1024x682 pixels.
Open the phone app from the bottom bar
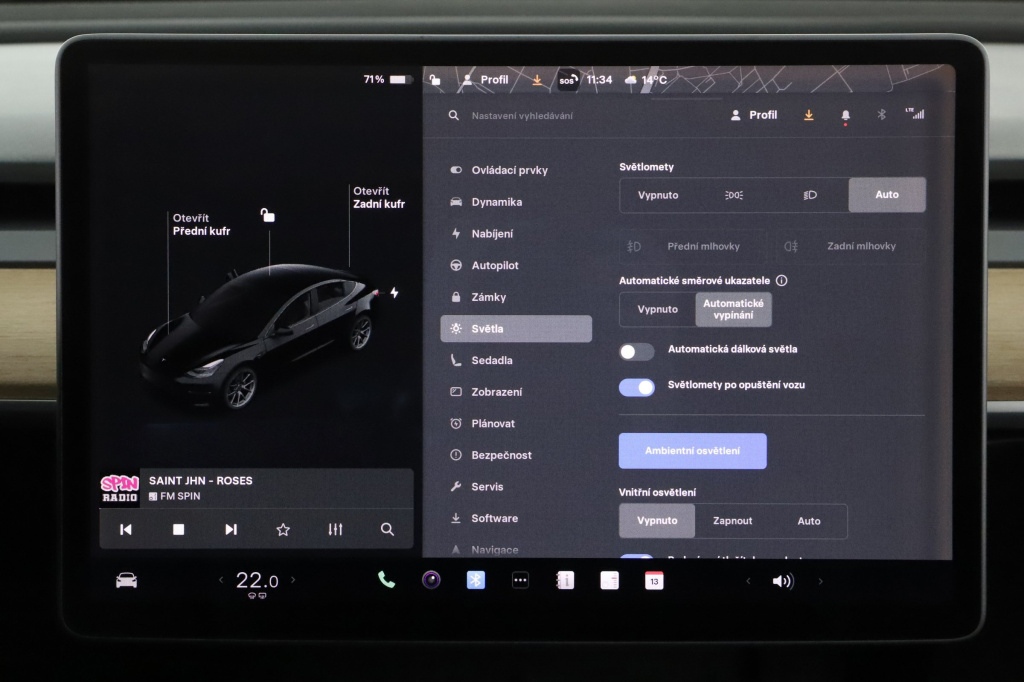[x=386, y=580]
